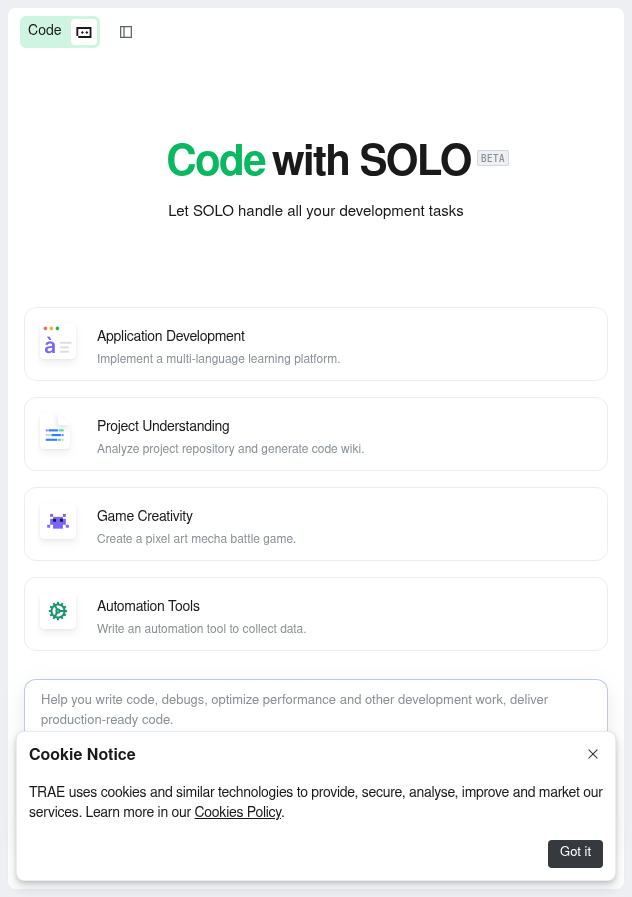Click the Automation Tools gear icon

58,613
